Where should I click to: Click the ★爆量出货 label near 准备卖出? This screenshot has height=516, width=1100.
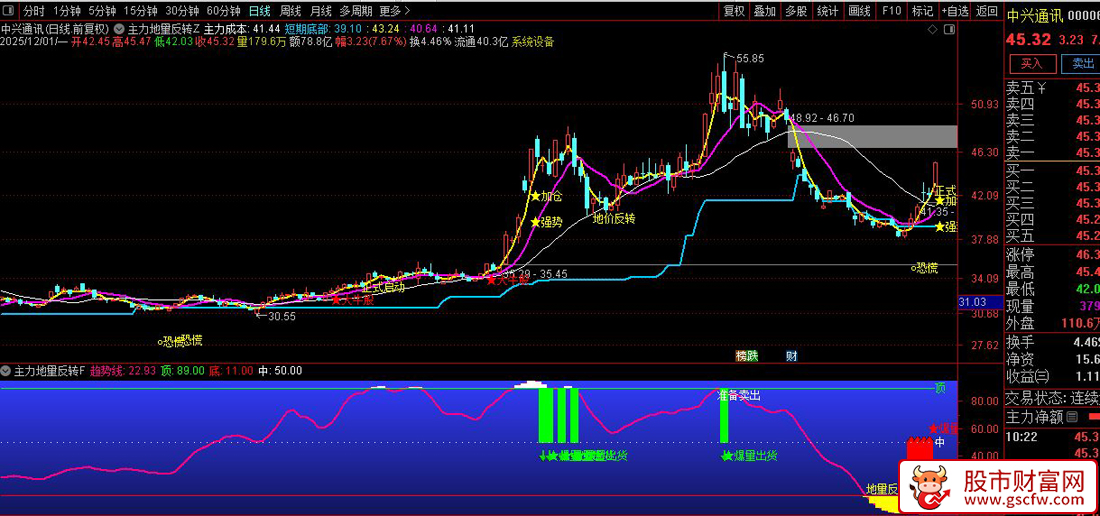click(x=750, y=456)
